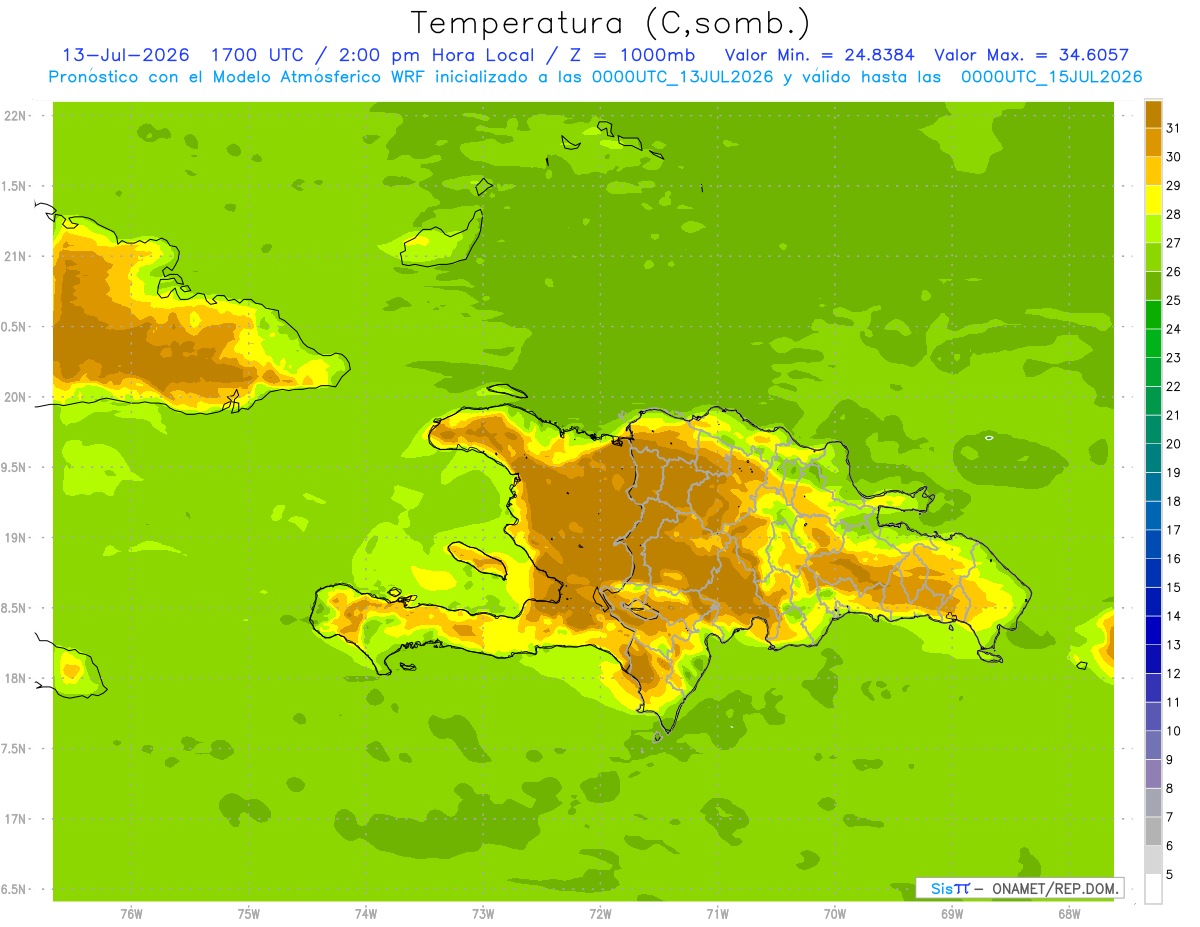Click the '17N' latitude axis label

click(14, 819)
